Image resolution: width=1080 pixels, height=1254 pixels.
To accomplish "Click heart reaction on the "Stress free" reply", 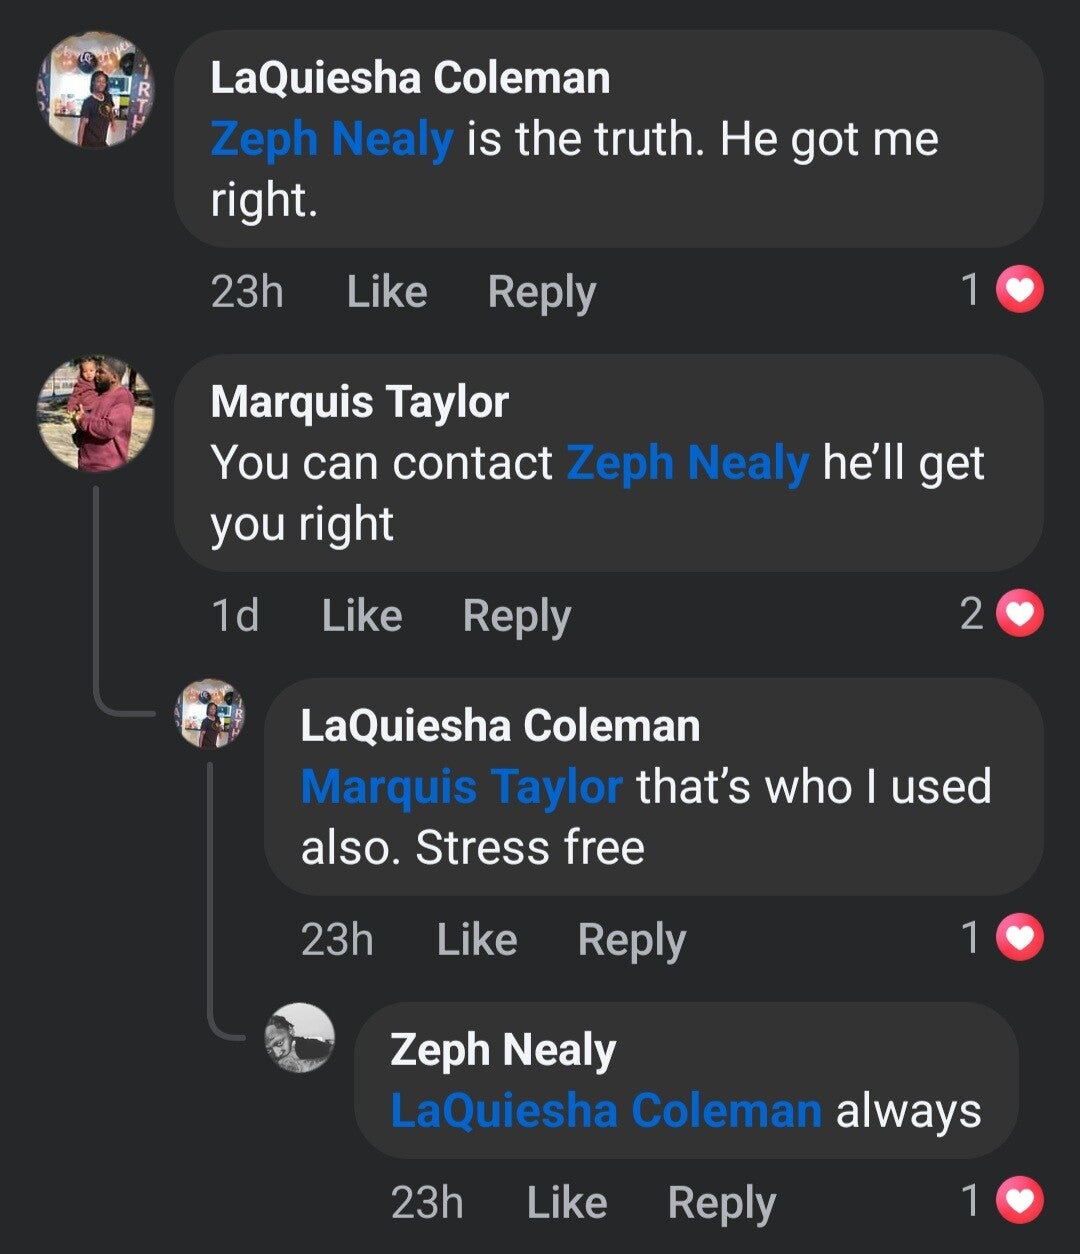I will pyautogui.click(x=1021, y=939).
